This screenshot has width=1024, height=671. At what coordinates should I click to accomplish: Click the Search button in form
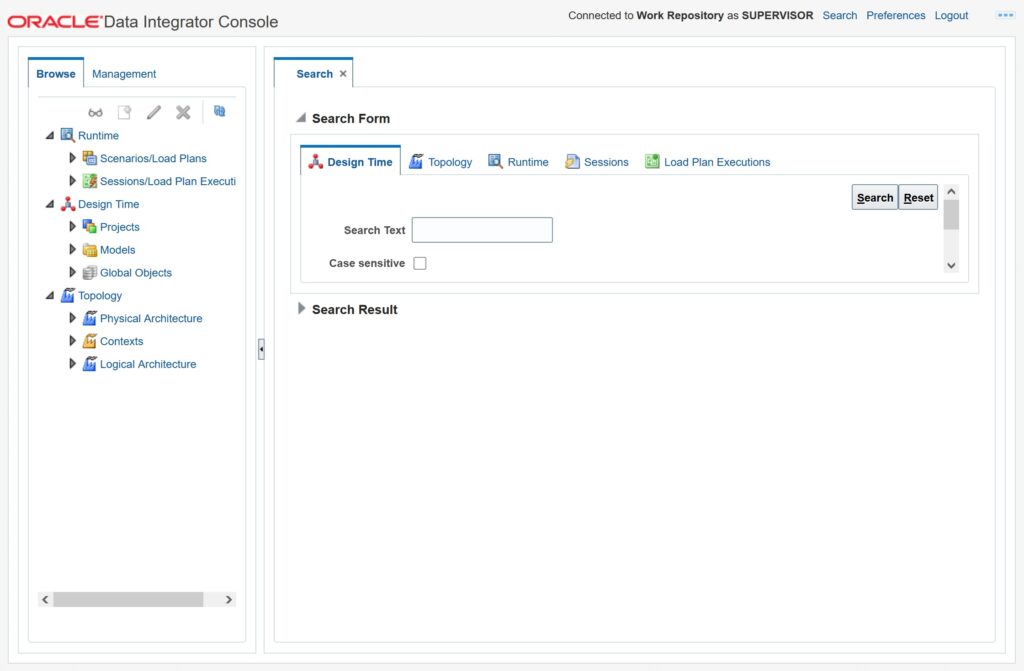pyautogui.click(x=874, y=197)
